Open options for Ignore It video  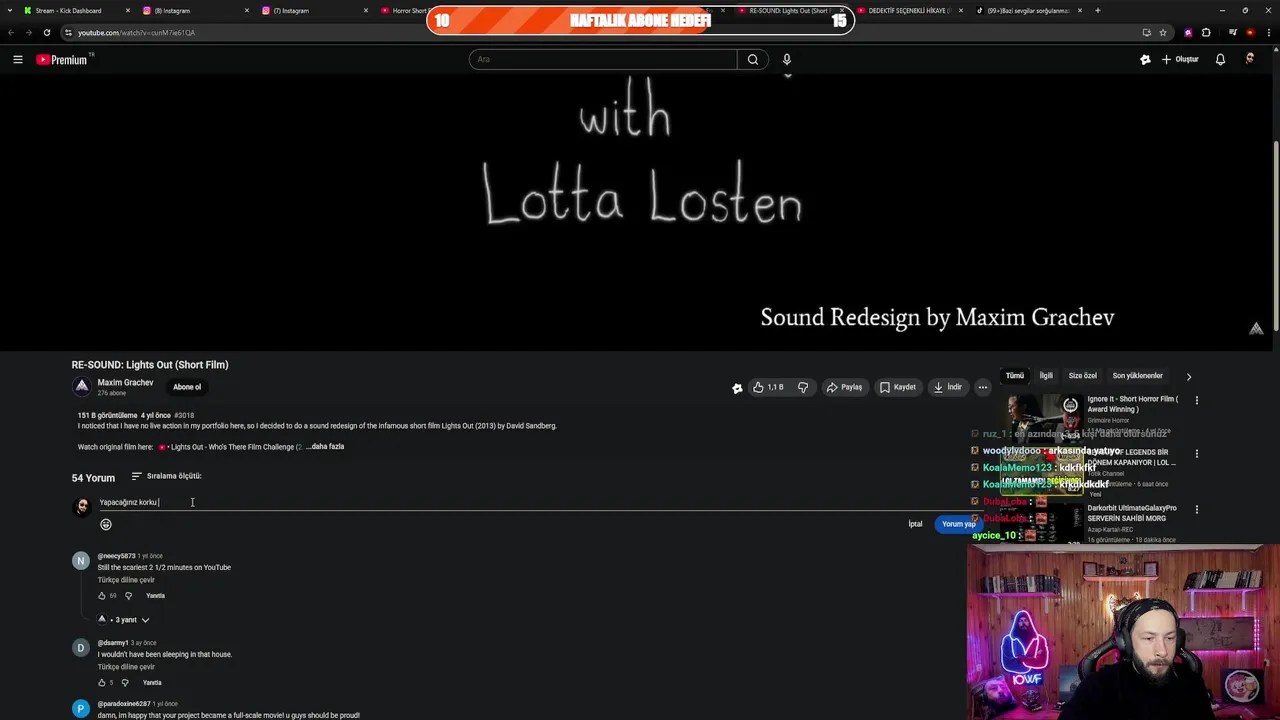[1196, 400]
